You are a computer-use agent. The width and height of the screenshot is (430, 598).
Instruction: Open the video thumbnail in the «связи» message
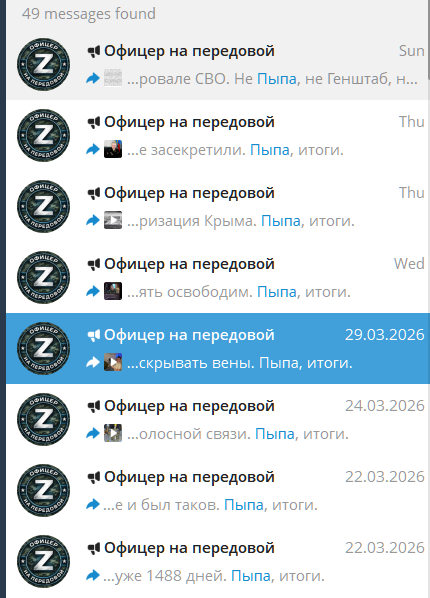[113, 433]
